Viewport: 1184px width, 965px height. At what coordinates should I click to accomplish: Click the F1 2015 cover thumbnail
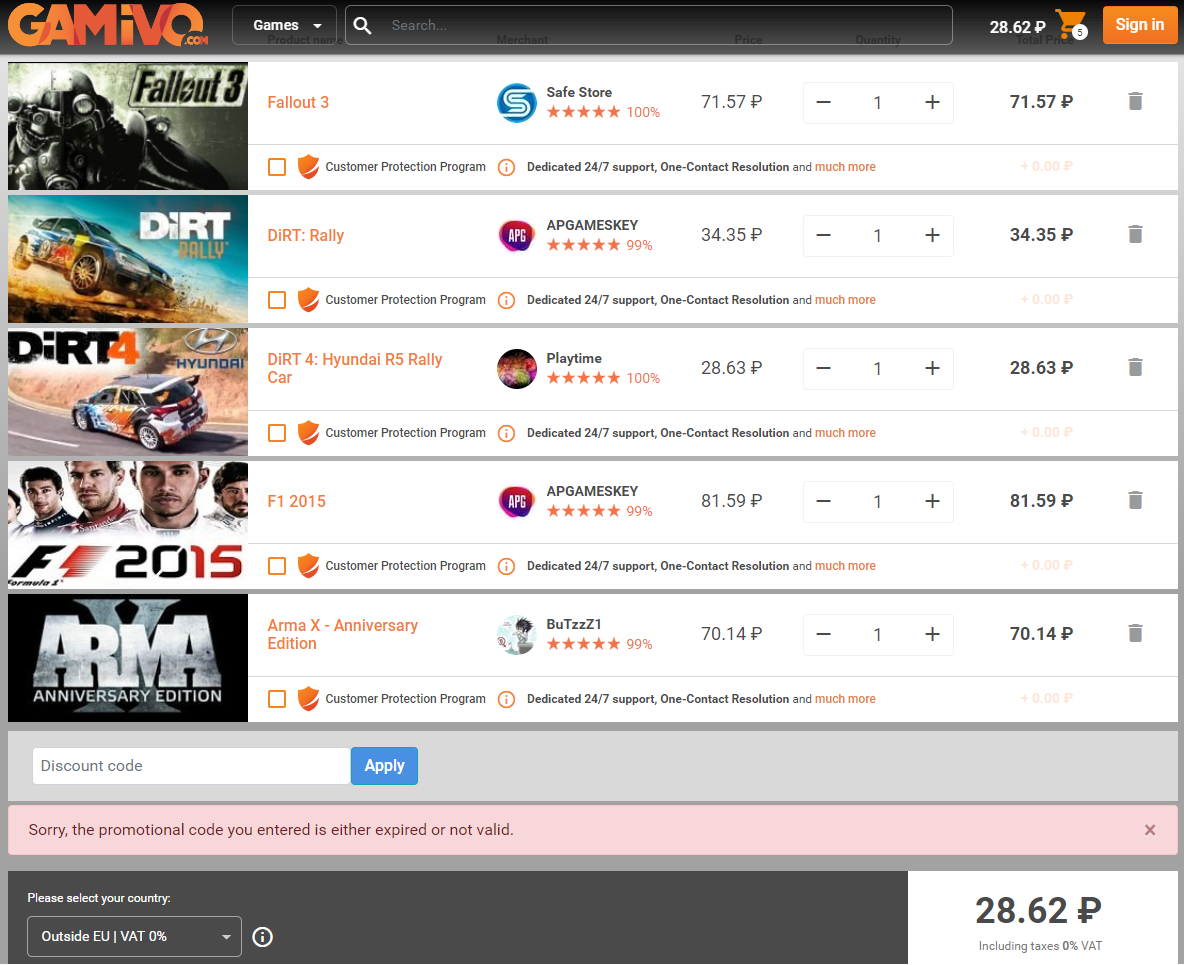click(128, 525)
